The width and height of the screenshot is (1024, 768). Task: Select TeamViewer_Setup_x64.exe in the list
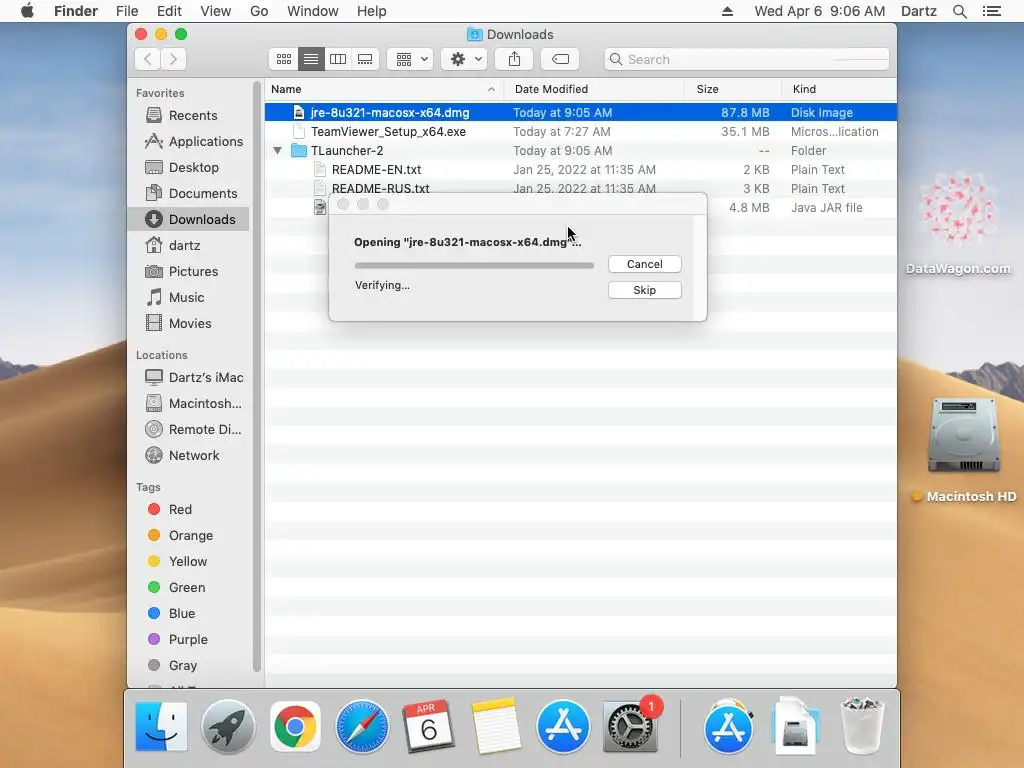point(581,131)
